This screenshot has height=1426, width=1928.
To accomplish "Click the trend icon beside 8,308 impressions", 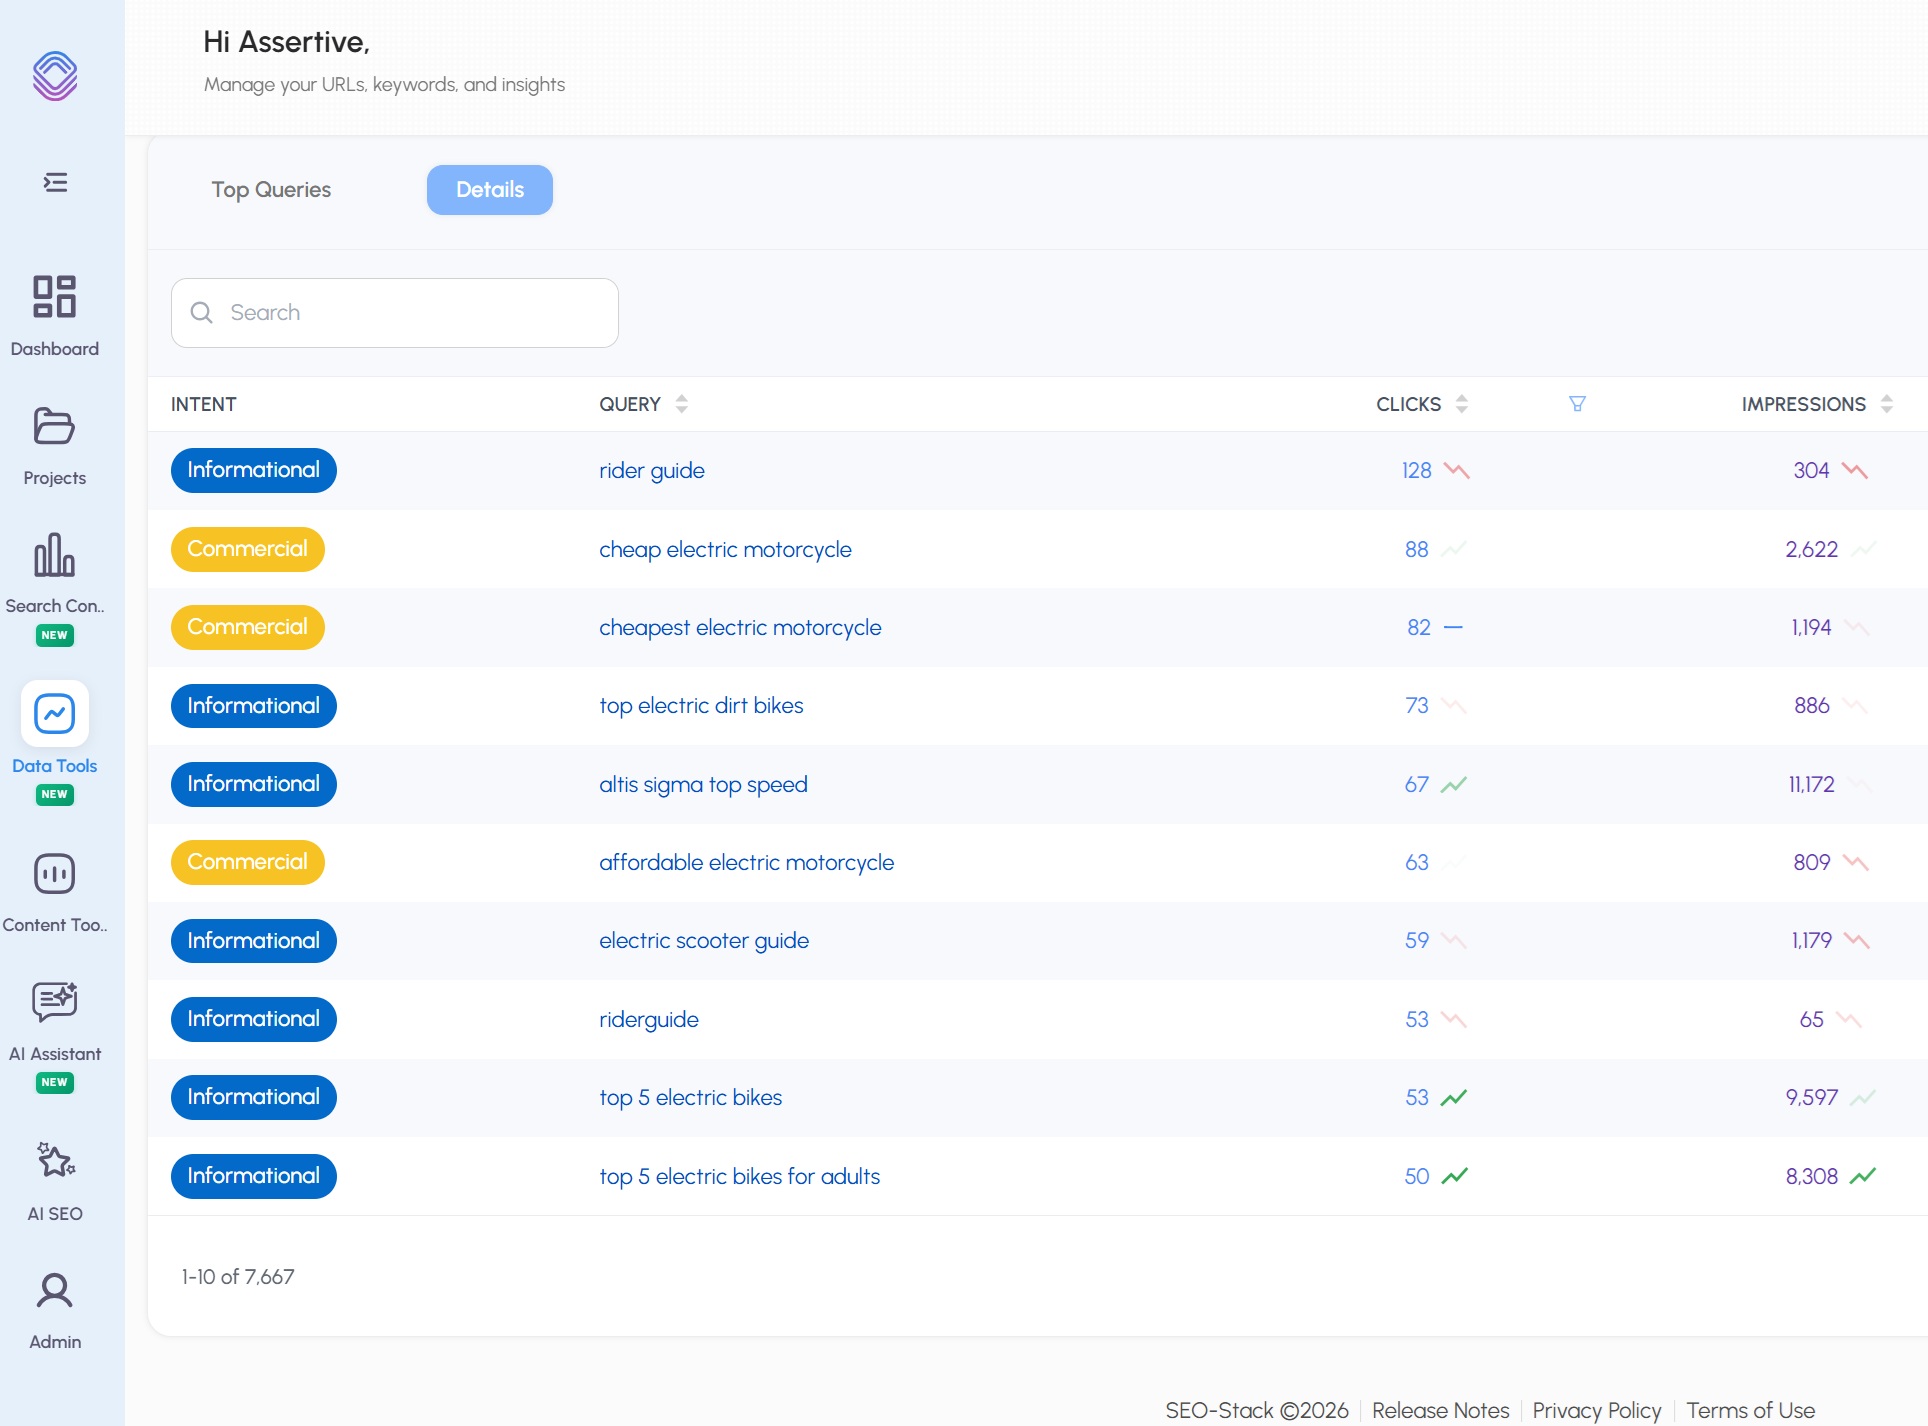I will pos(1863,1176).
